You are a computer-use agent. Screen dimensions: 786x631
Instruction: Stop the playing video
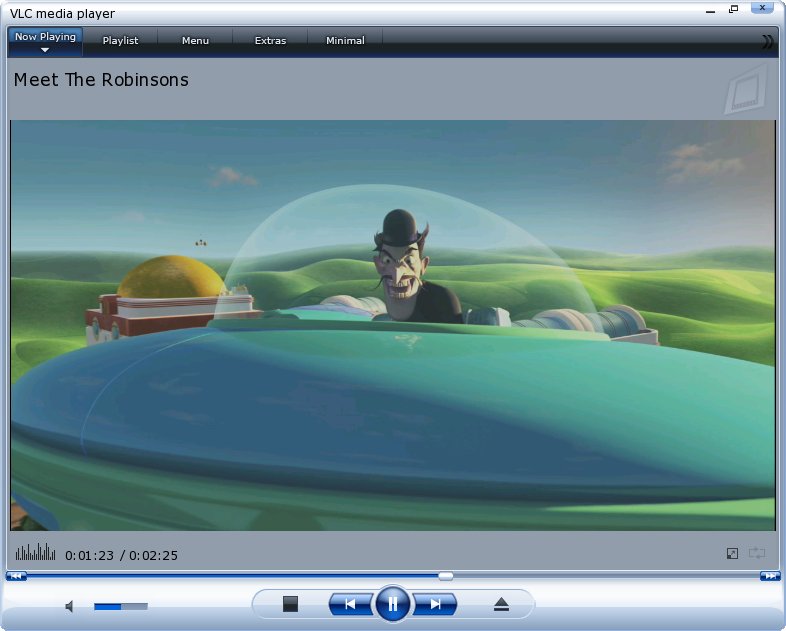[x=291, y=604]
